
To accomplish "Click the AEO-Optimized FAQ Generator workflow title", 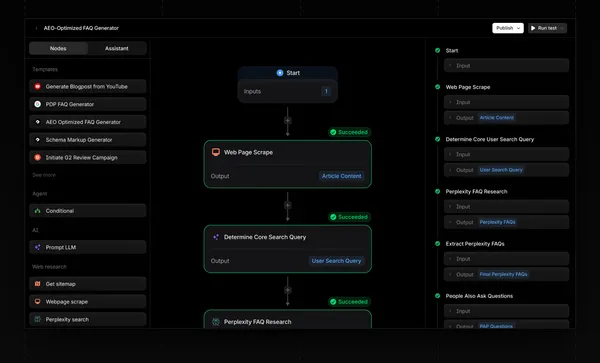I will (x=81, y=28).
